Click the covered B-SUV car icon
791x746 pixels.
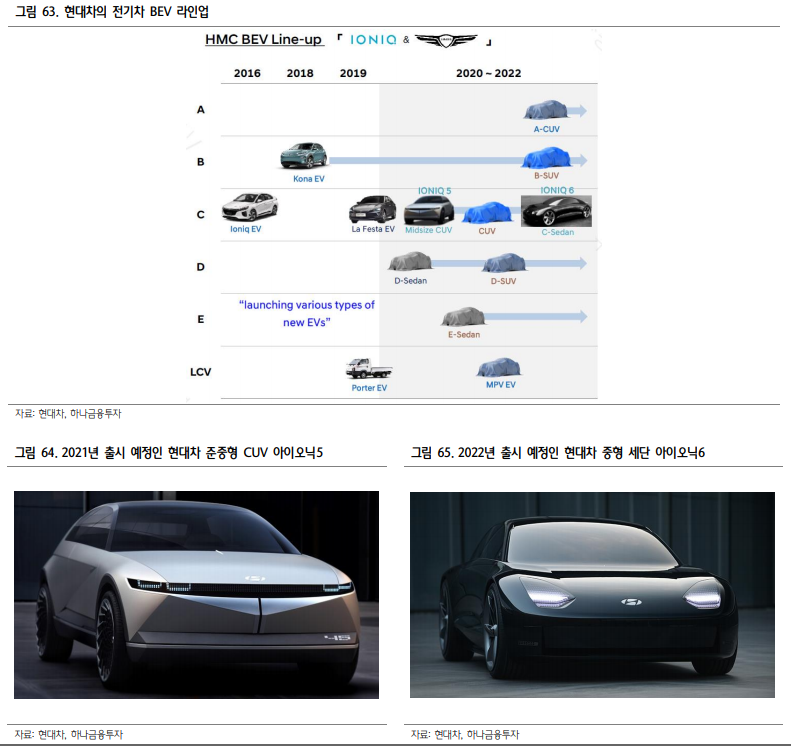click(546, 157)
